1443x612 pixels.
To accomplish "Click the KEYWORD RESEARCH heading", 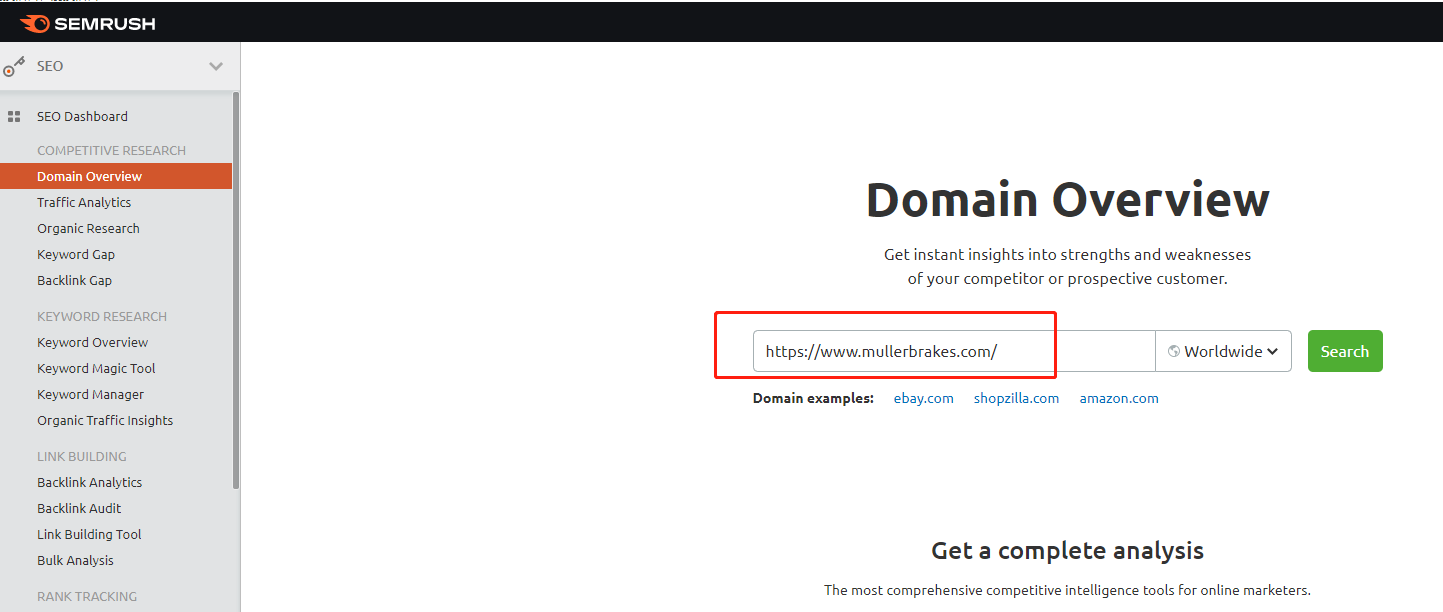I will tap(102, 316).
